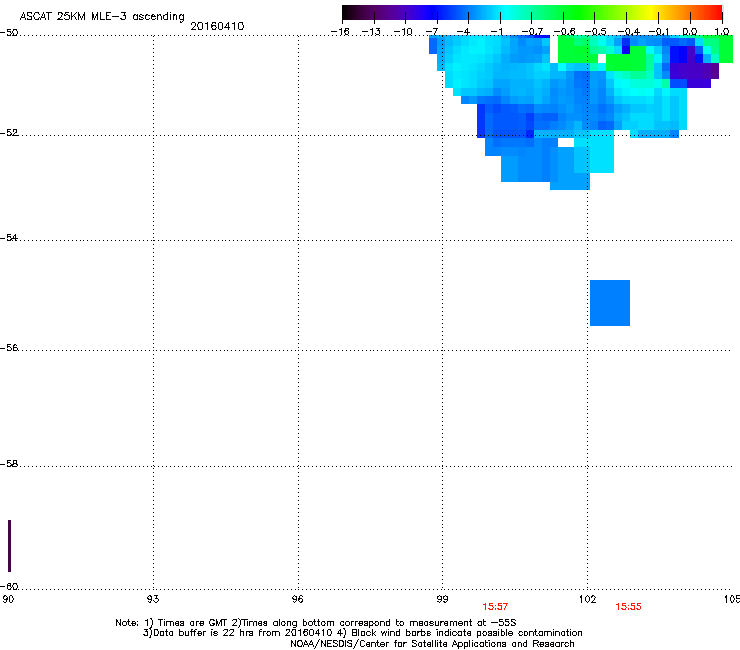Viewport: 740px width, 650px height.
Task: Click the longitude label '96'
Action: point(297,599)
